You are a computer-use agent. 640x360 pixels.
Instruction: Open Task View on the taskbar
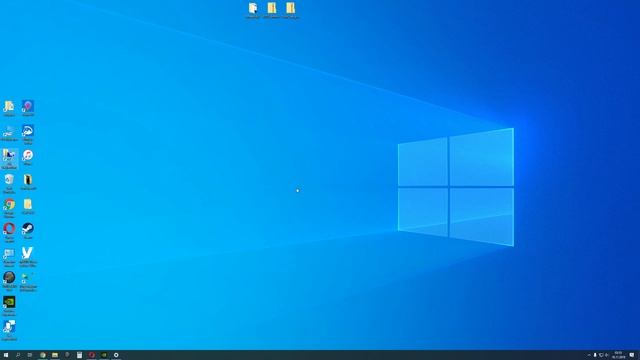click(x=30, y=355)
